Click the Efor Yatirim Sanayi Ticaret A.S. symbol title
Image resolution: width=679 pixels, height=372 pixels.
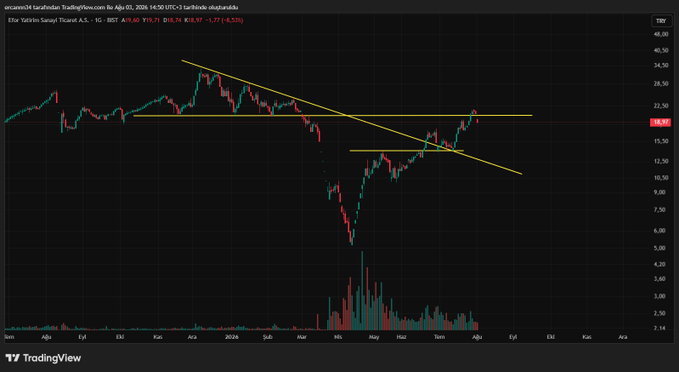tap(48, 20)
